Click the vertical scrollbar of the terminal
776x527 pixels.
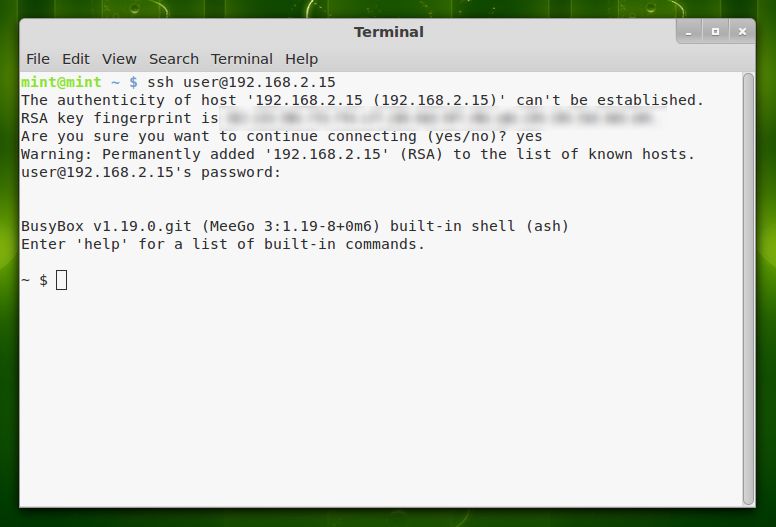(x=749, y=289)
